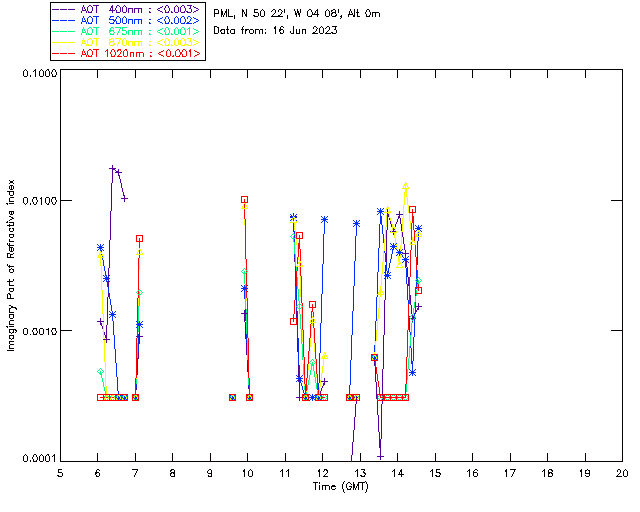This screenshot has height=512, width=640.
Task: Click the 'Imaginary Part of Refractive Index' axis label
Action: click(x=13, y=265)
